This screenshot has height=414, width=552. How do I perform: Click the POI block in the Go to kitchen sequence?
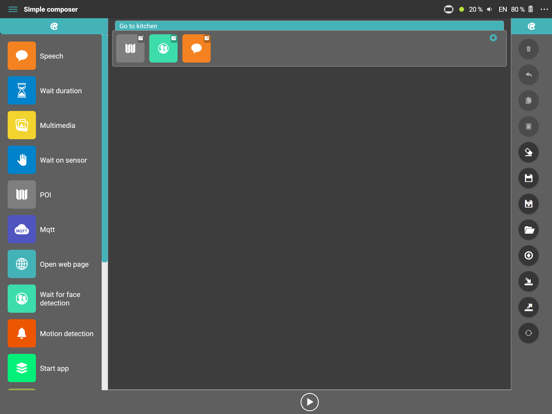[x=130, y=49]
